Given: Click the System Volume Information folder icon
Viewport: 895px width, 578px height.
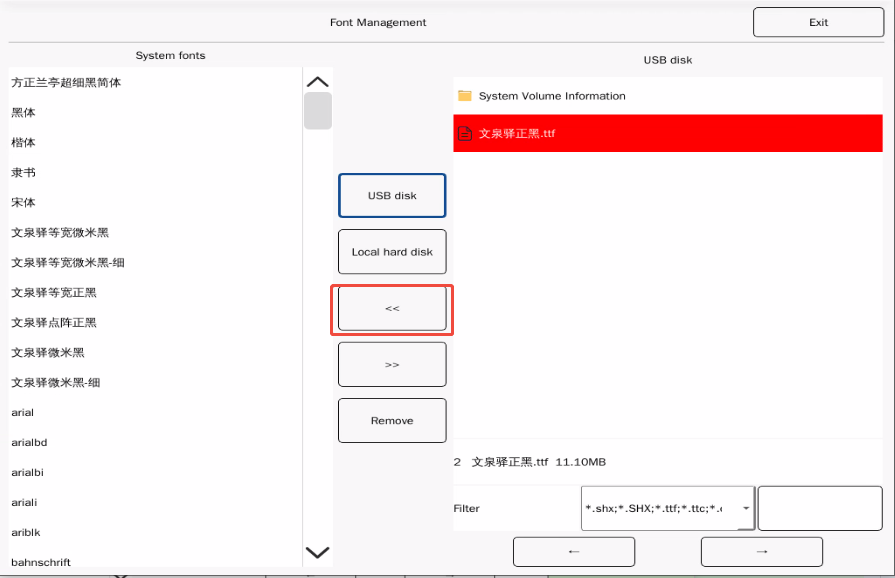Looking at the screenshot, I should click(x=464, y=96).
